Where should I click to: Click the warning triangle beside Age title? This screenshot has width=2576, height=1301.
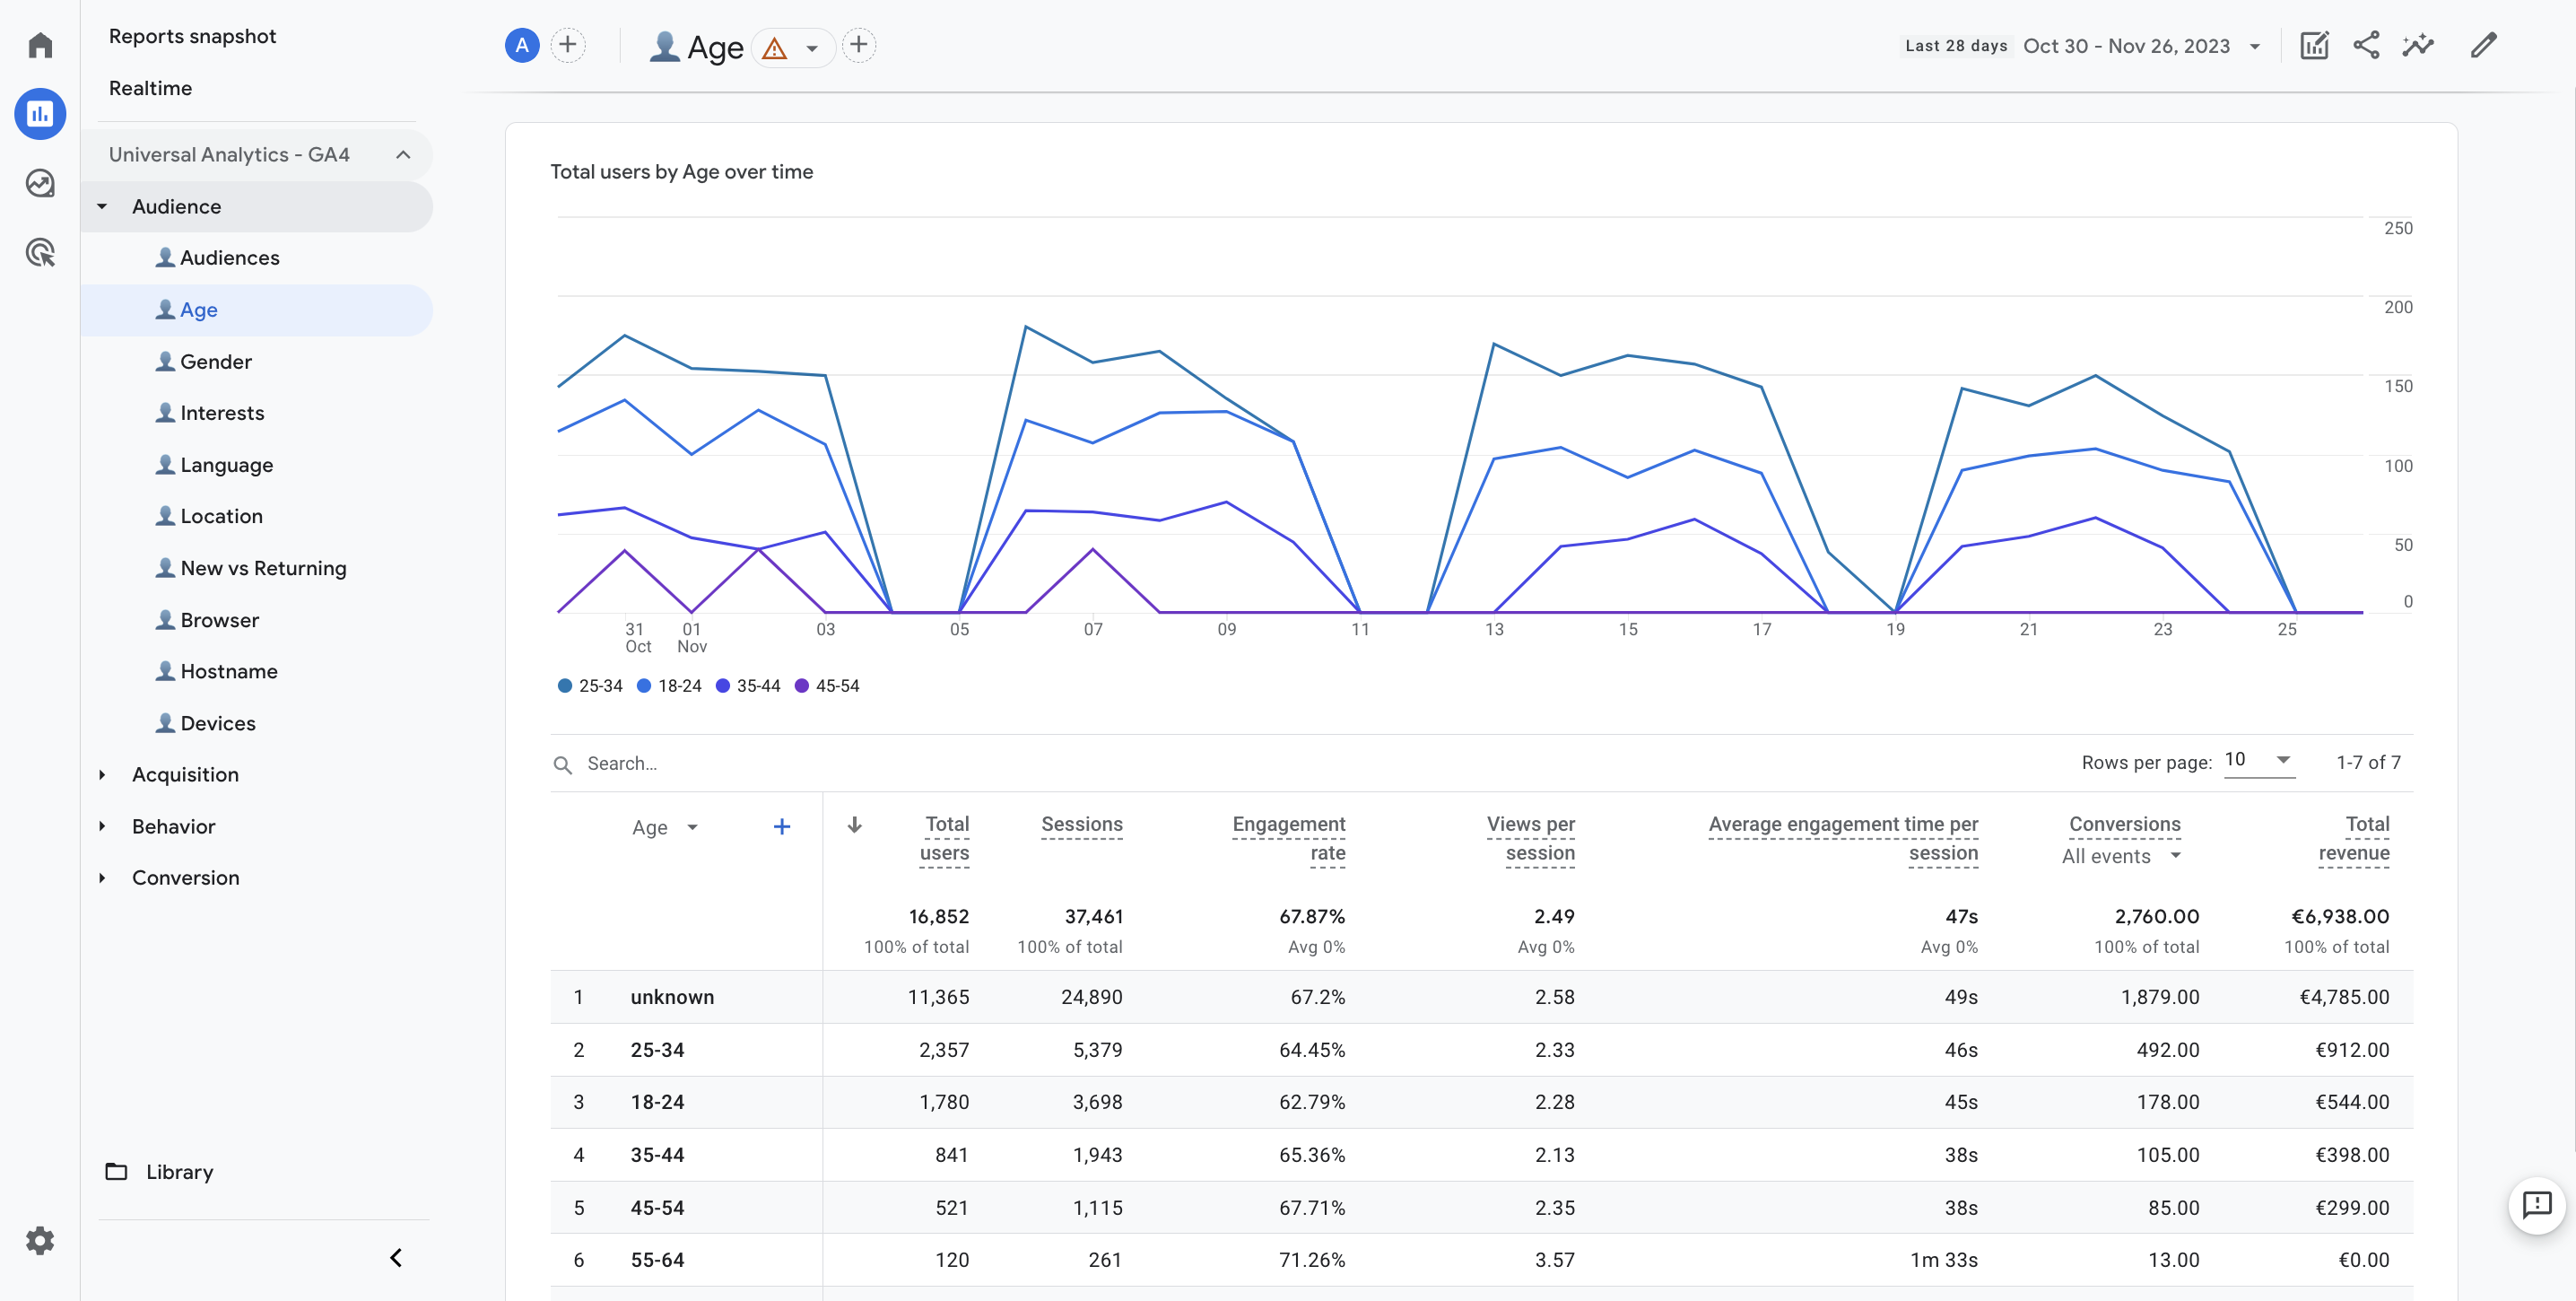pos(774,48)
